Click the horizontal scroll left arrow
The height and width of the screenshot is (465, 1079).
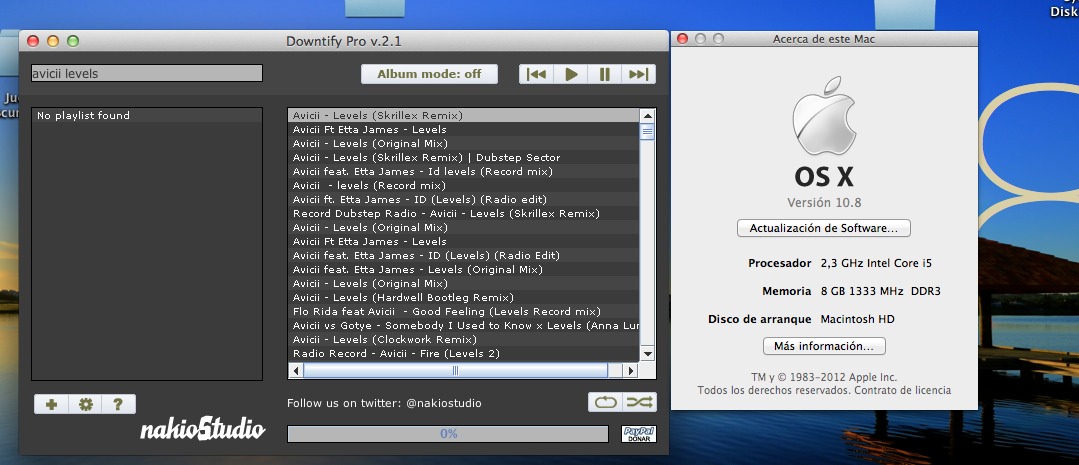coord(296,371)
